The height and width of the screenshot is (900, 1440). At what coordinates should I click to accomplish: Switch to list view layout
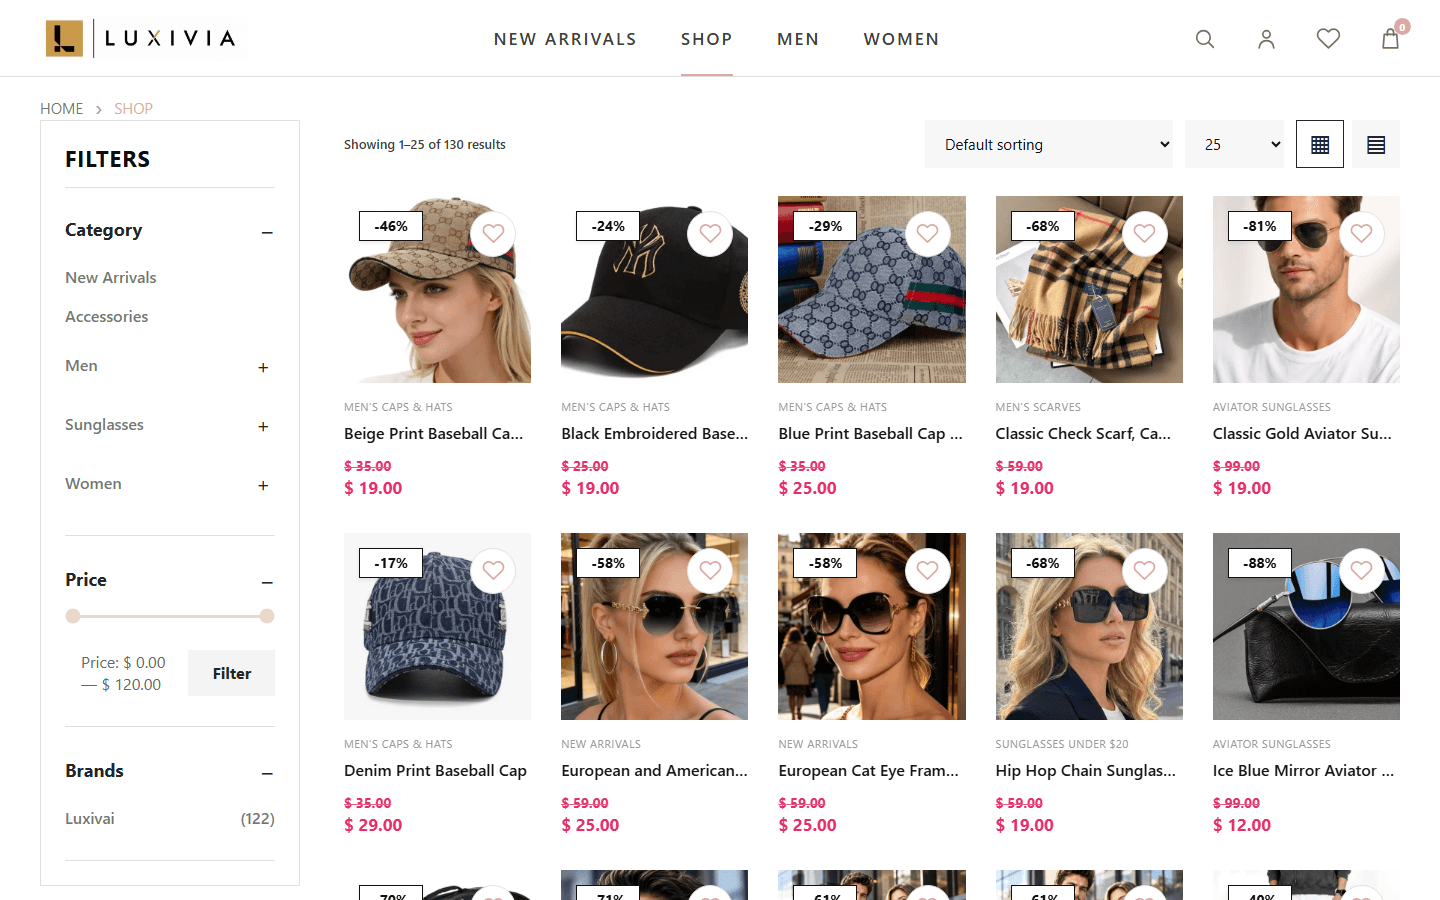point(1376,144)
